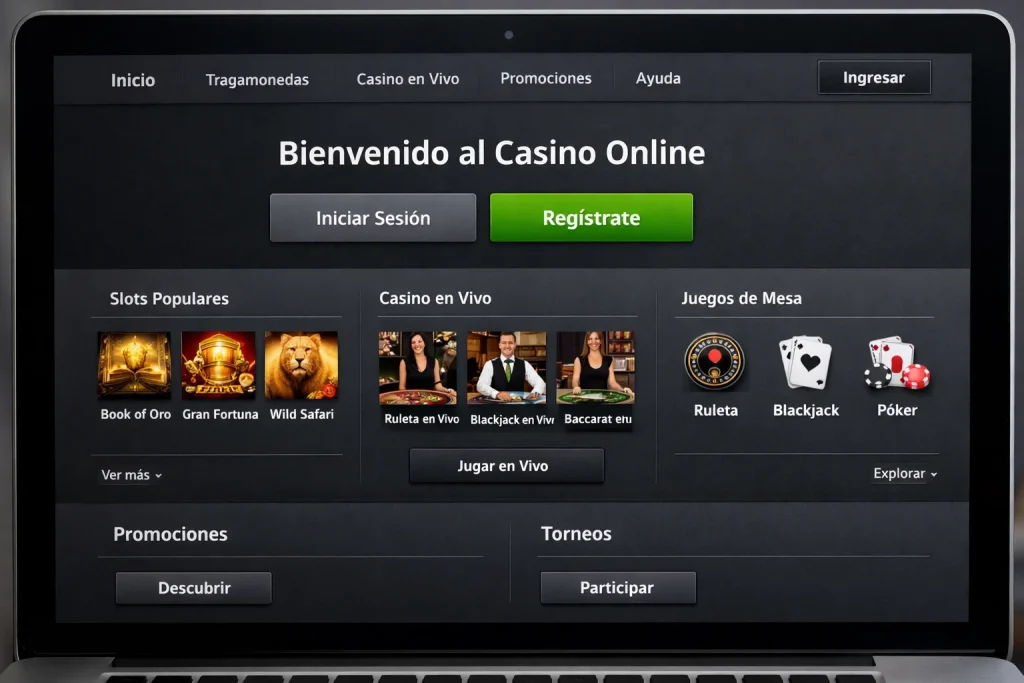The width and height of the screenshot is (1024, 683).
Task: Launch the Gran Fortuna slot game
Action: click(x=218, y=365)
